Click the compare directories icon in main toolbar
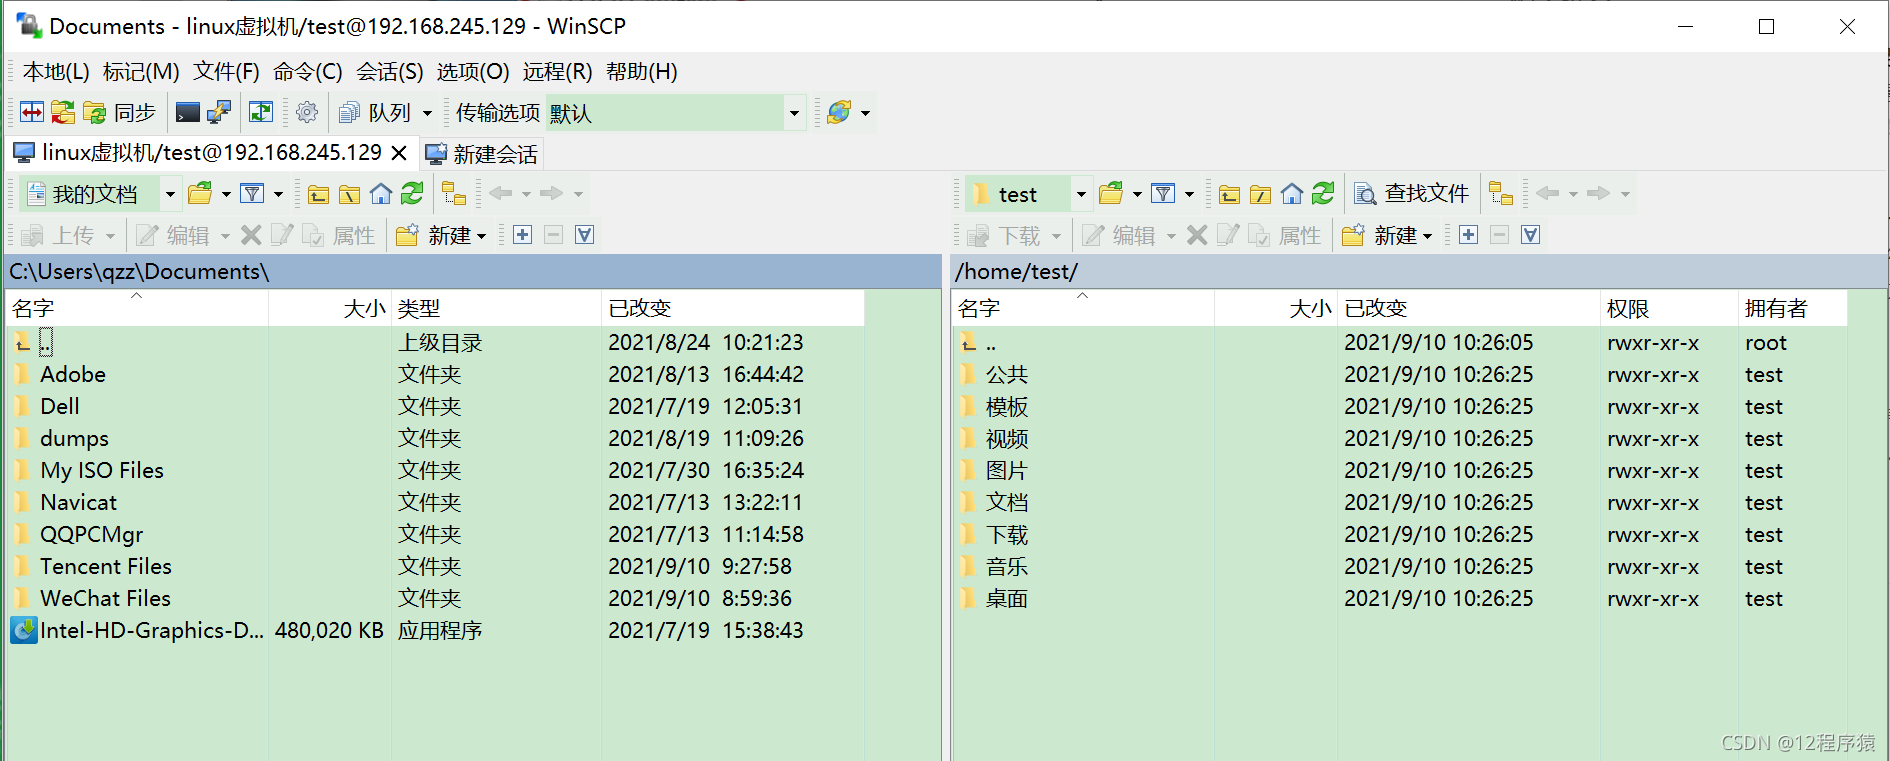The width and height of the screenshot is (1890, 761). pos(32,112)
